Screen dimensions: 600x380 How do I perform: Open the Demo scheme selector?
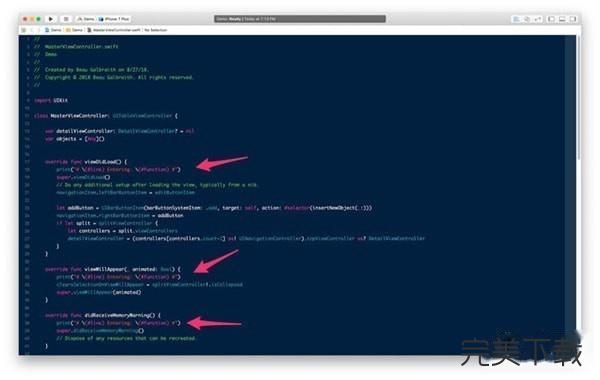tap(86, 19)
